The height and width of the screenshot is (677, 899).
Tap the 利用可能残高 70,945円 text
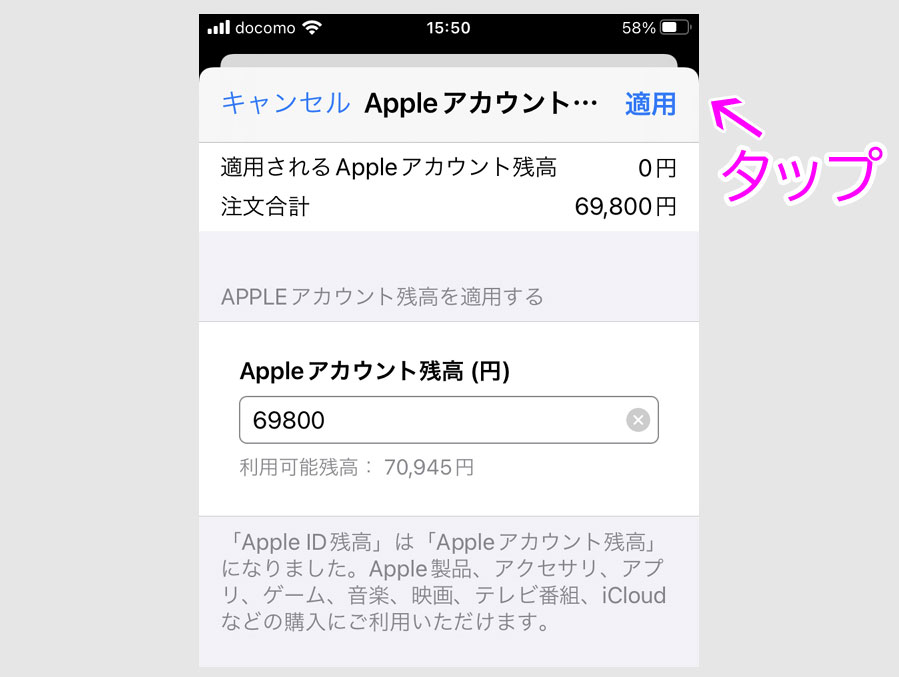(357, 468)
